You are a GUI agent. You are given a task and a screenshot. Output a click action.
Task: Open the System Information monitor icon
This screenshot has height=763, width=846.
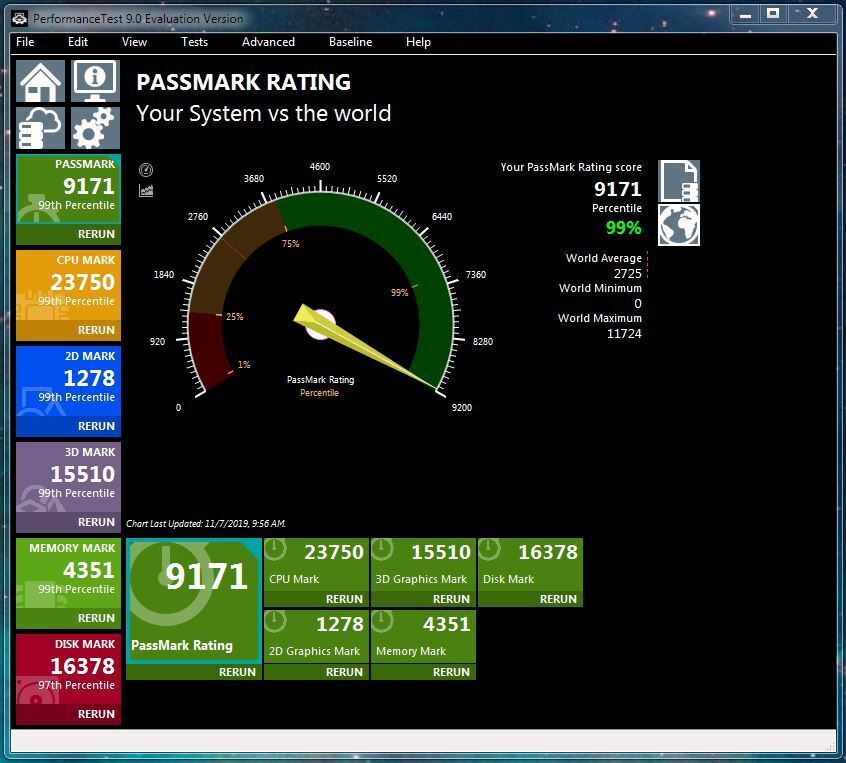[x=95, y=81]
